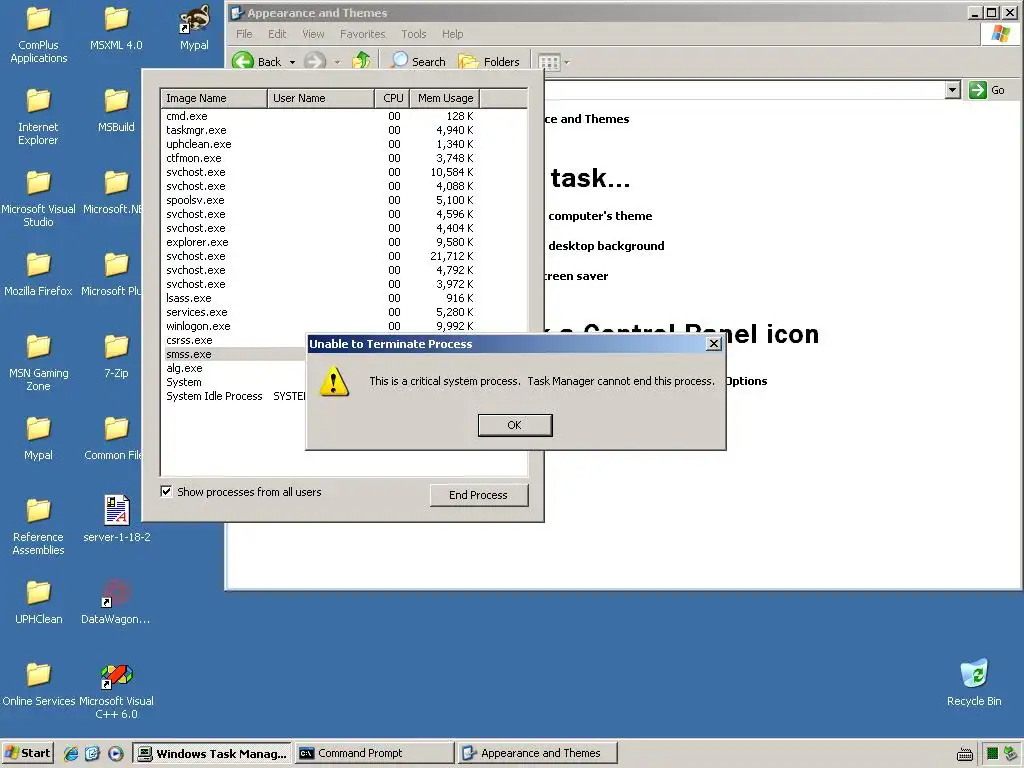Click Internet Explorer quick launch icon
1024x768 pixels.
click(71, 754)
